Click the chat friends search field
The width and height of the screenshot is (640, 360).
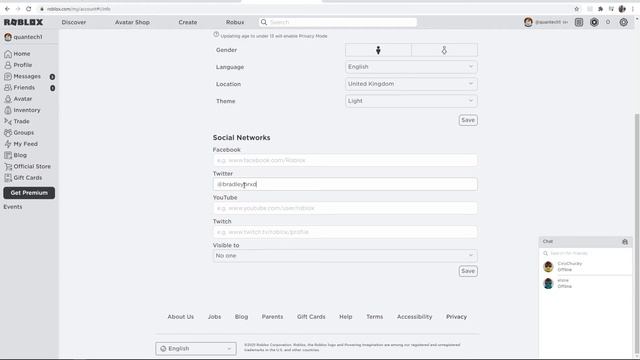pos(585,253)
